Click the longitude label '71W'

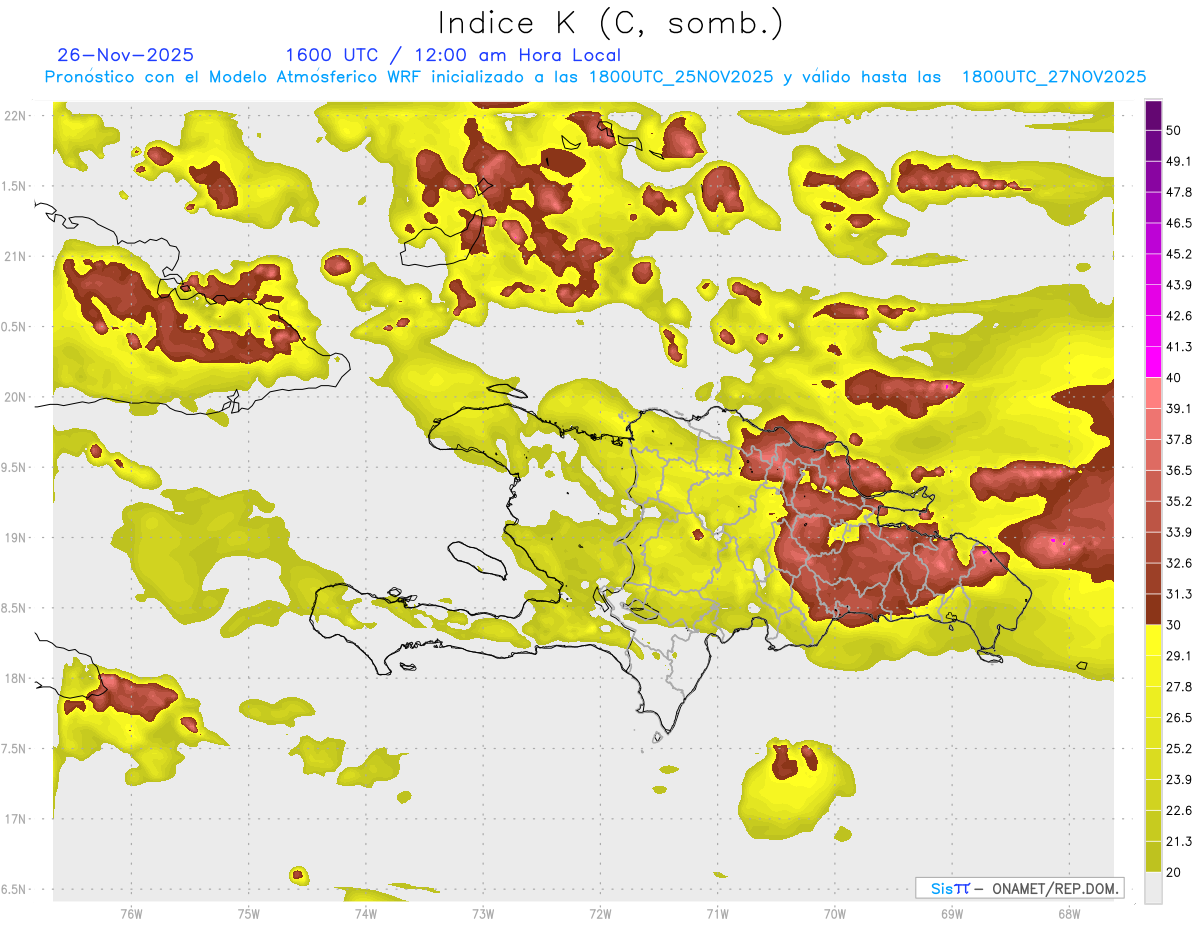click(717, 913)
